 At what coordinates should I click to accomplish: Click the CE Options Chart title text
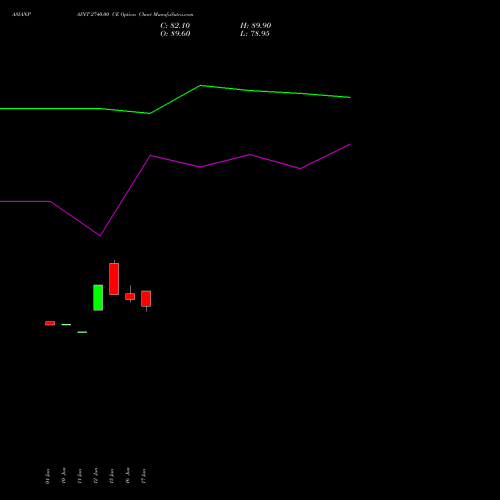(x=135, y=15)
